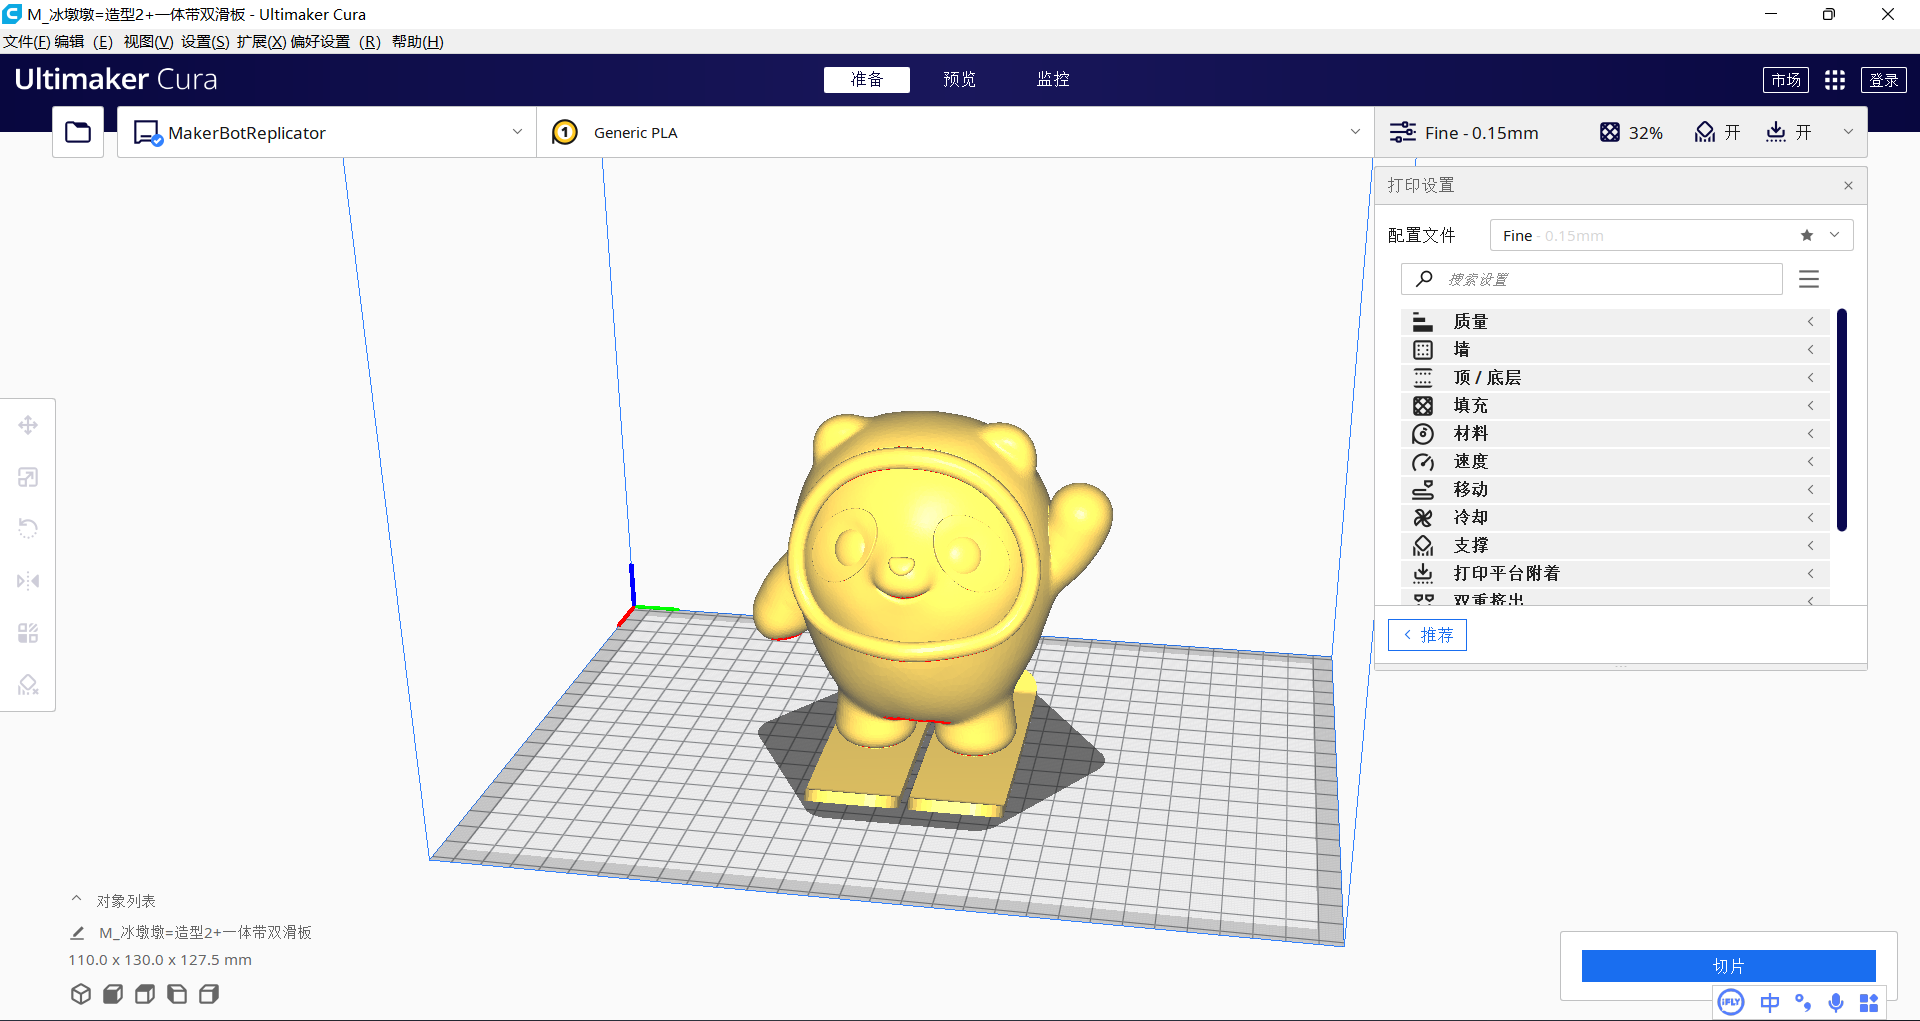This screenshot has width=1920, height=1021.
Task: Switch to the 准备 stage tab
Action: tap(867, 79)
